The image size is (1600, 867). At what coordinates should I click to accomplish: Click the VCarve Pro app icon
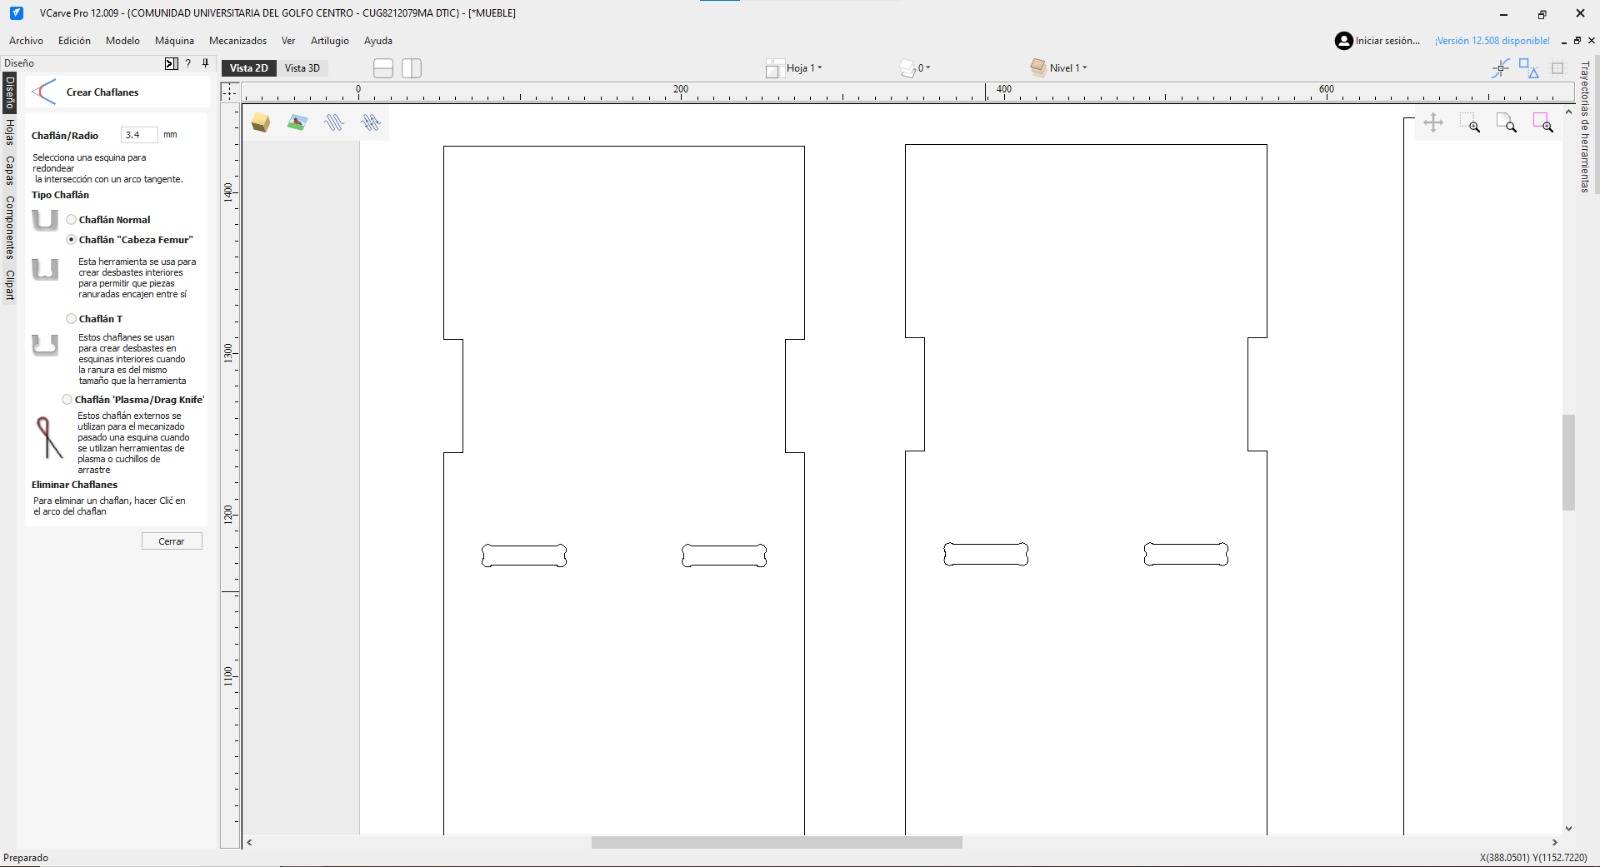(x=16, y=13)
